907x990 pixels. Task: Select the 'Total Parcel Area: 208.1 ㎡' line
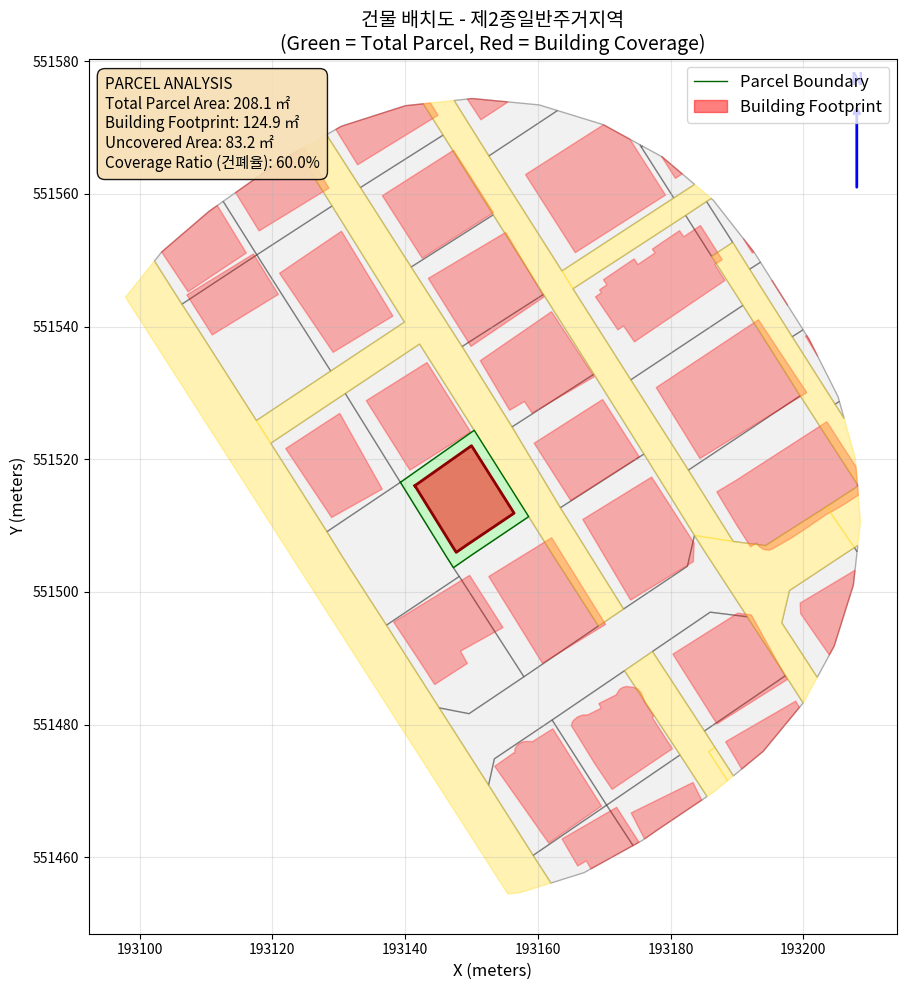pyautogui.click(x=197, y=103)
